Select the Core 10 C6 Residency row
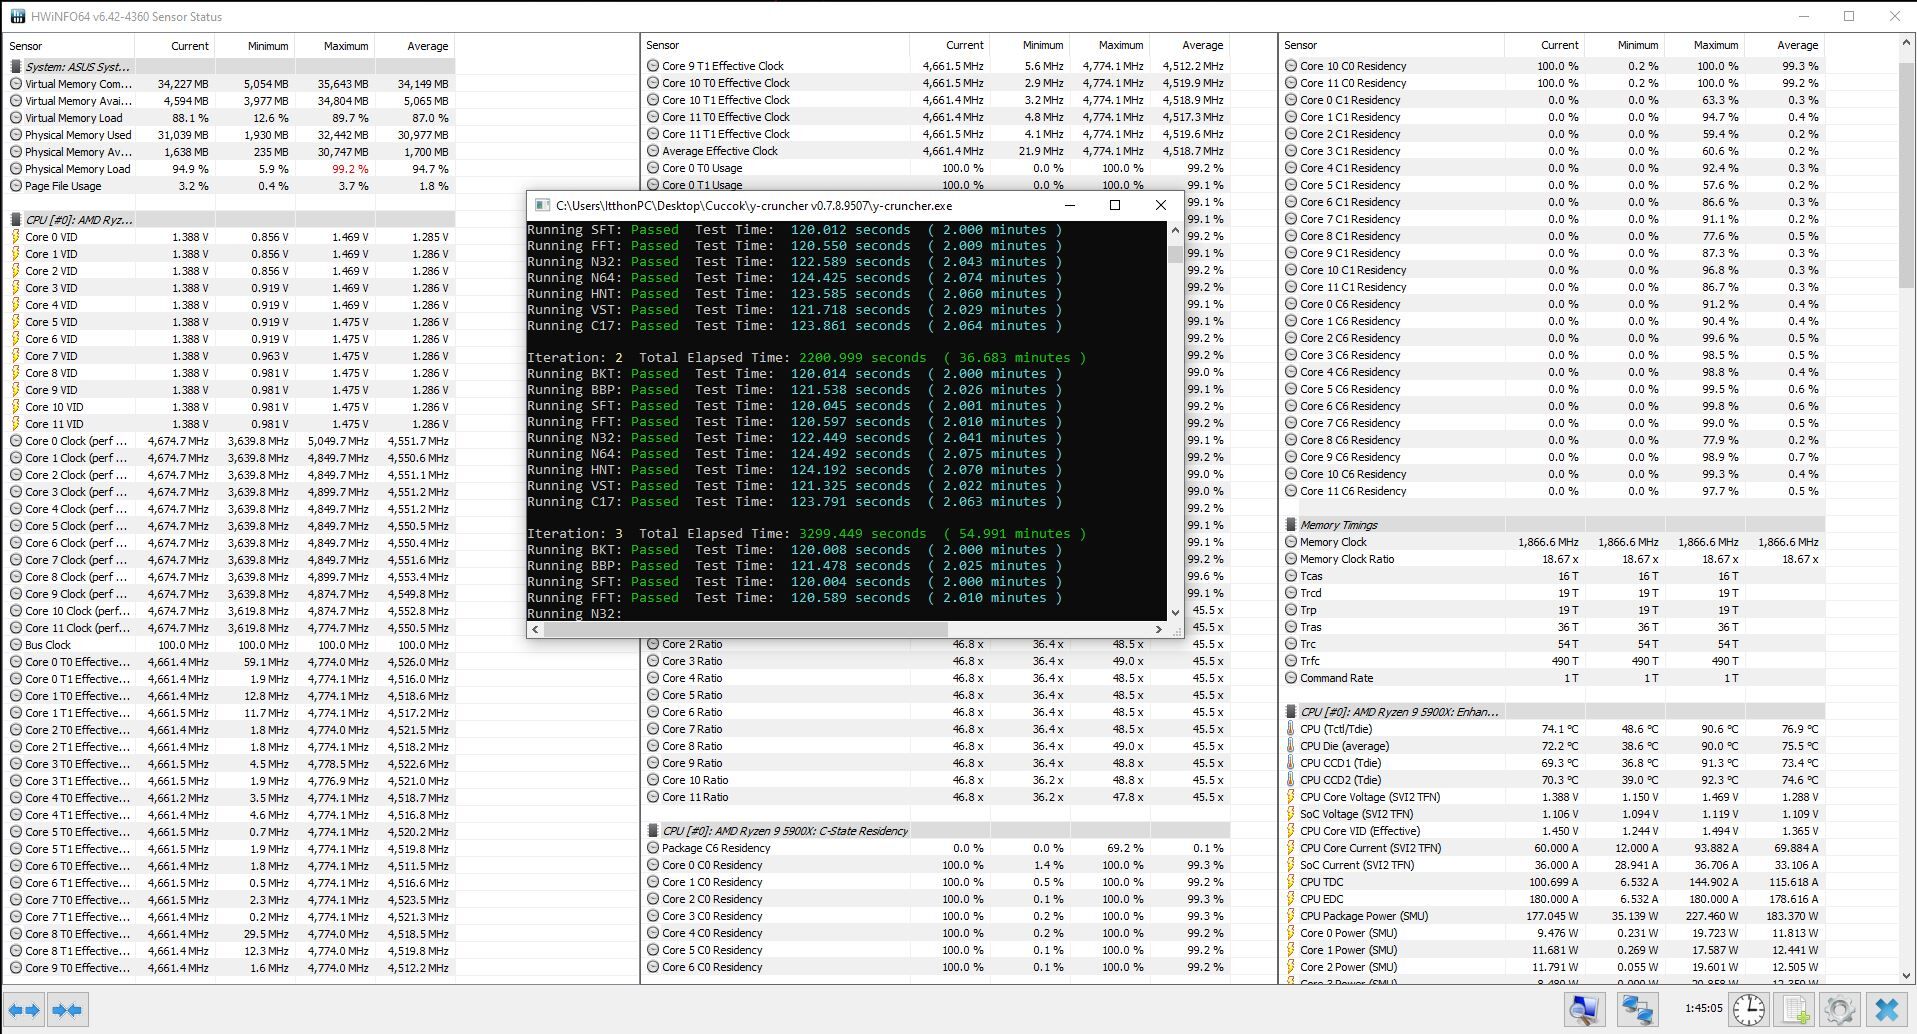 coord(1554,474)
